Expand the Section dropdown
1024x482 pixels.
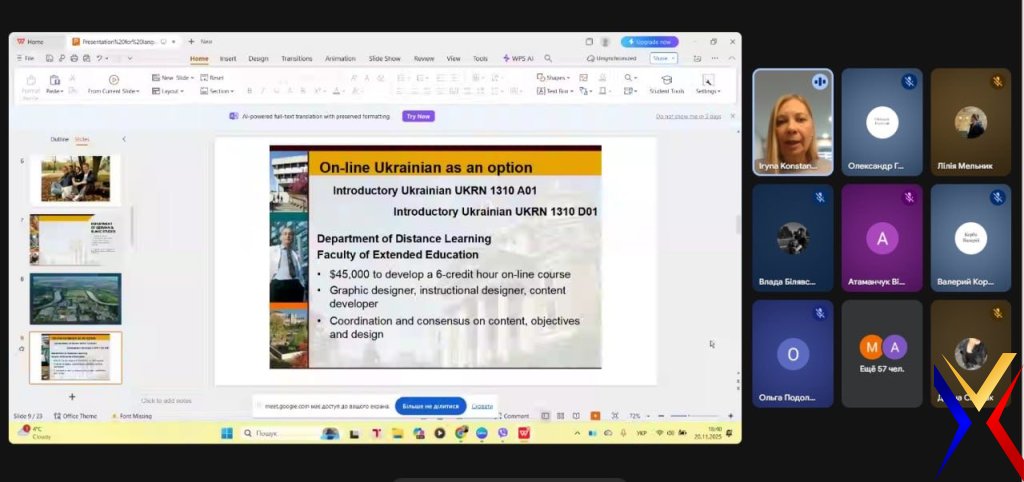point(216,91)
